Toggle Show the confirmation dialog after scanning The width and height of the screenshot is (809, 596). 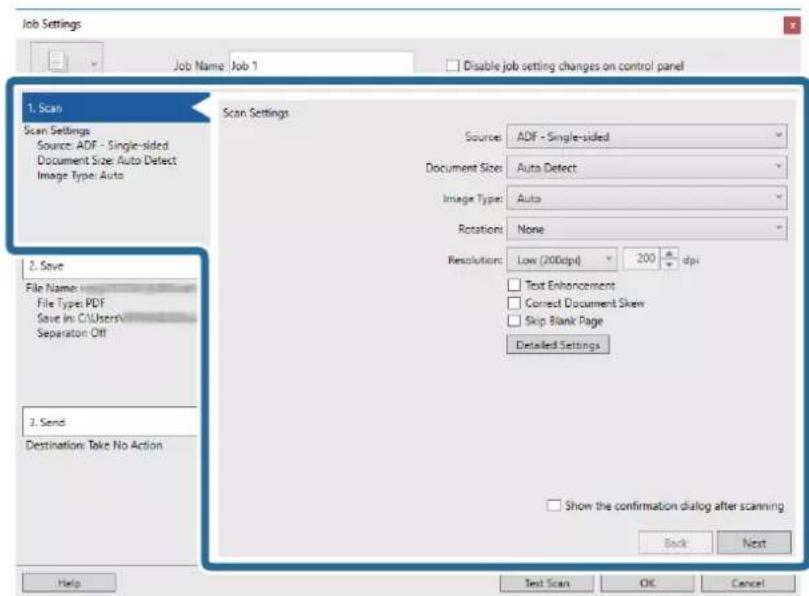tap(554, 505)
